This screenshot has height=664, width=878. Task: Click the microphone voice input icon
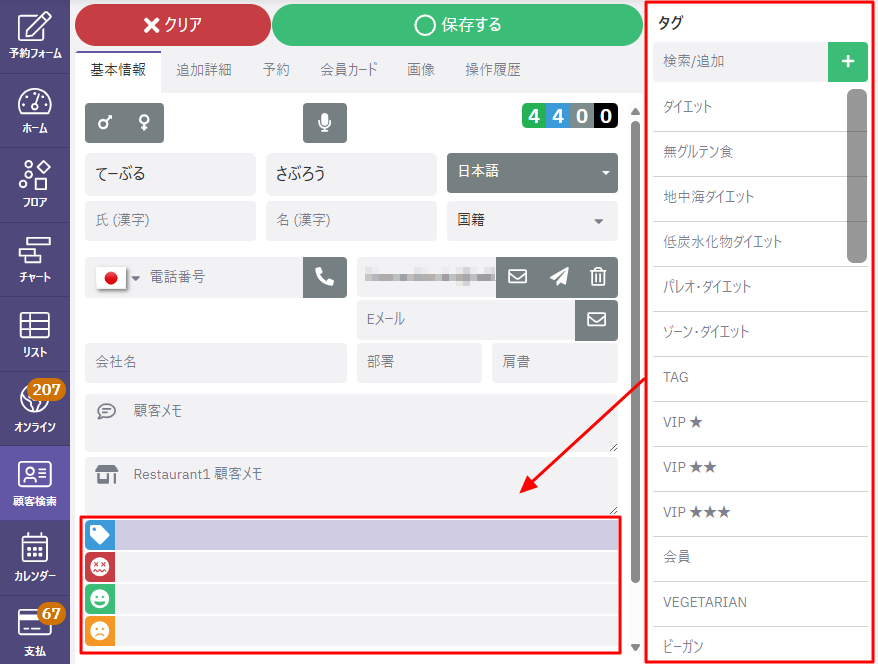(325, 123)
